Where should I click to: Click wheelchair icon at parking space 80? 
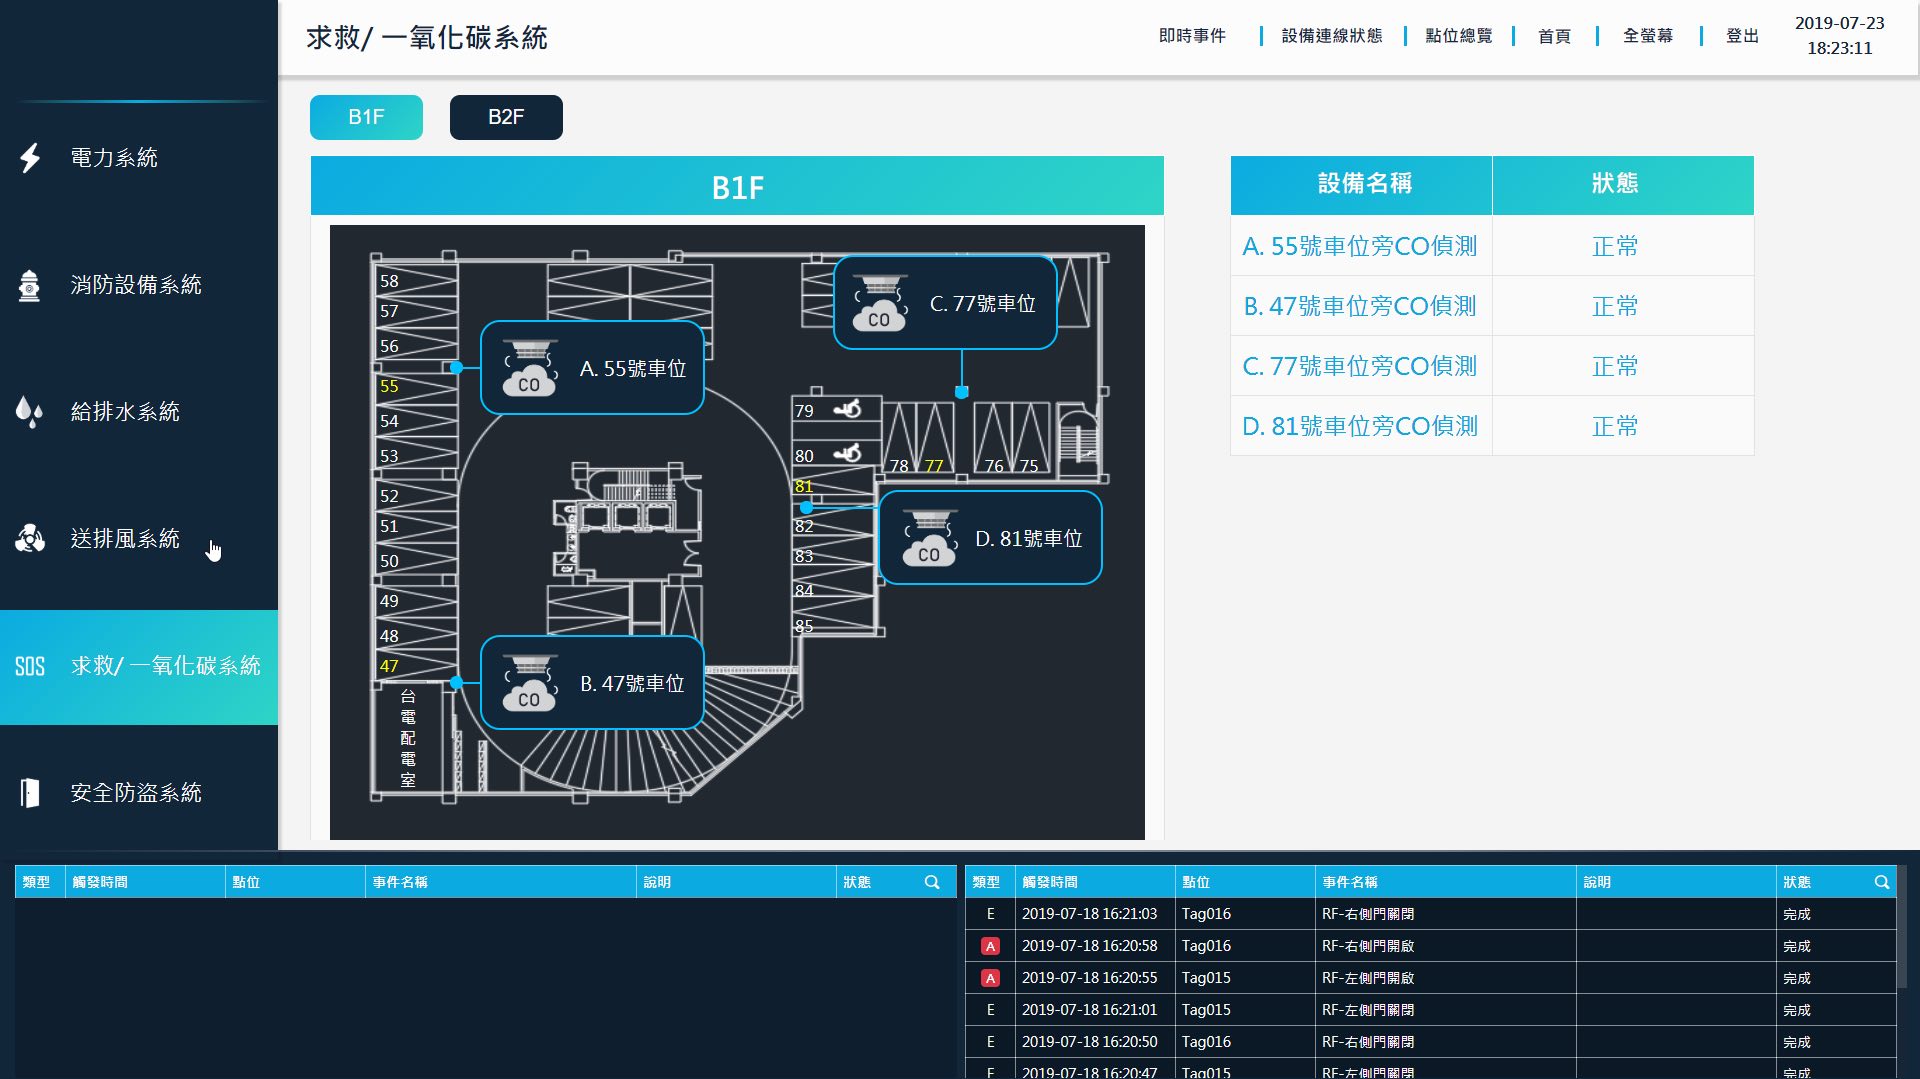850,454
